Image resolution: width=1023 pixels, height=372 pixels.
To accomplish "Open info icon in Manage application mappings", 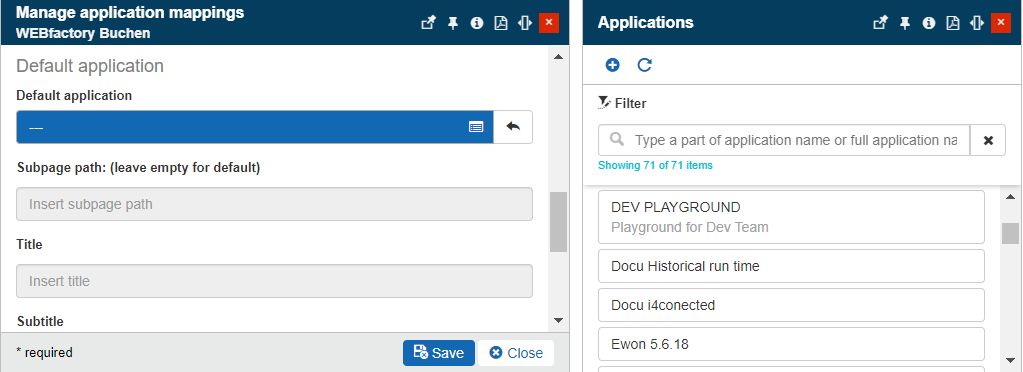I will 477,23.
